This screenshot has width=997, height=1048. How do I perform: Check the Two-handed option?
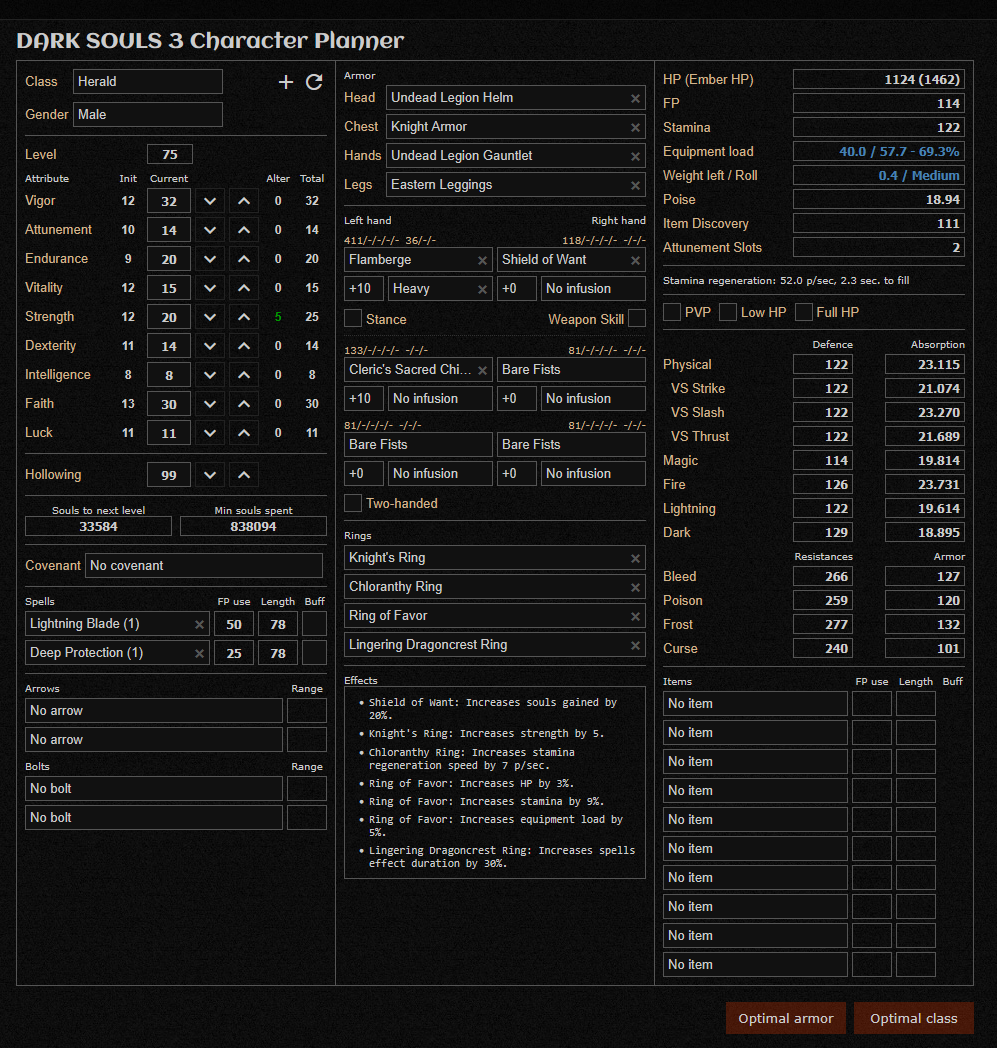pyautogui.click(x=353, y=503)
